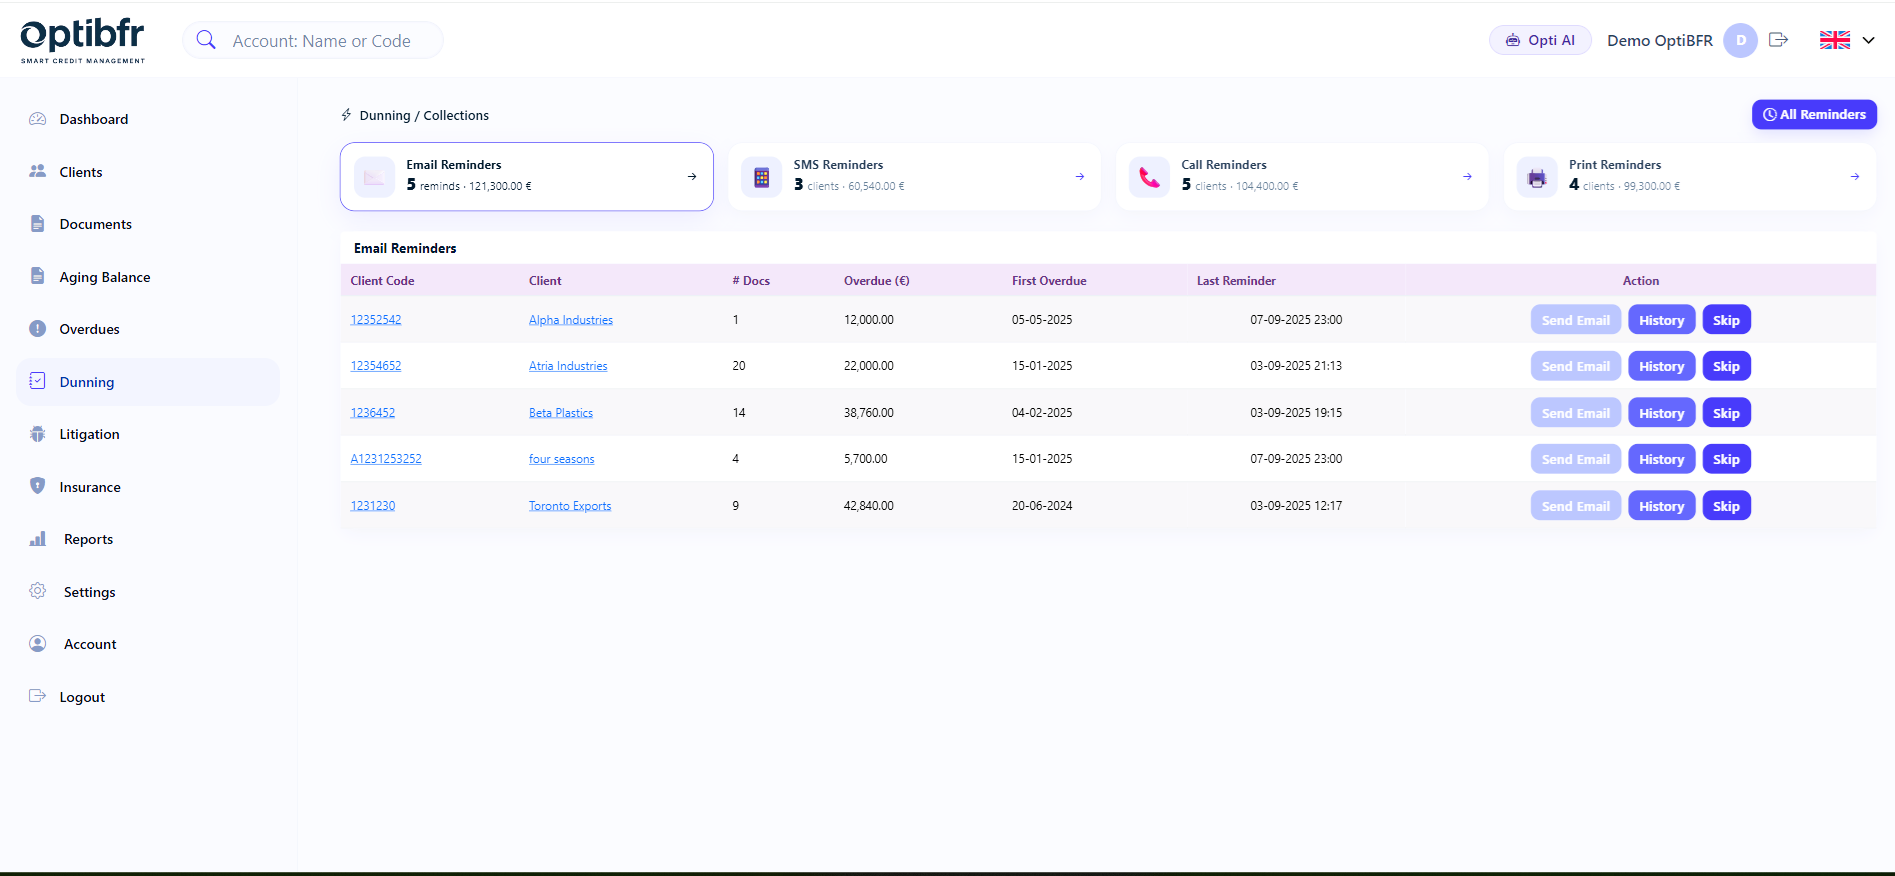Click the logout icon beside user avatar
Image resolution: width=1895 pixels, height=876 pixels.
tap(1778, 40)
